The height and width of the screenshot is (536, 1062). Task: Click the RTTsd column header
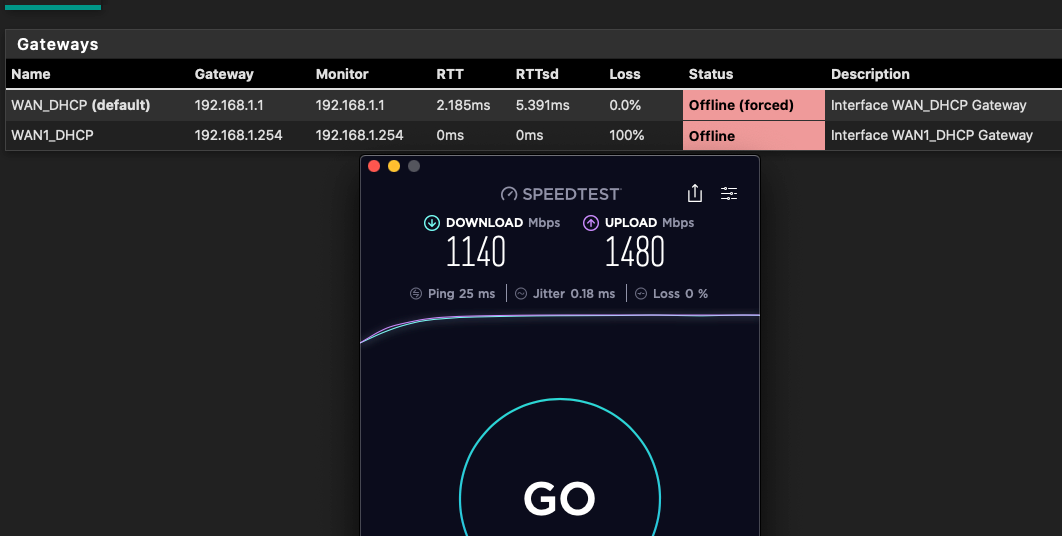tap(537, 74)
